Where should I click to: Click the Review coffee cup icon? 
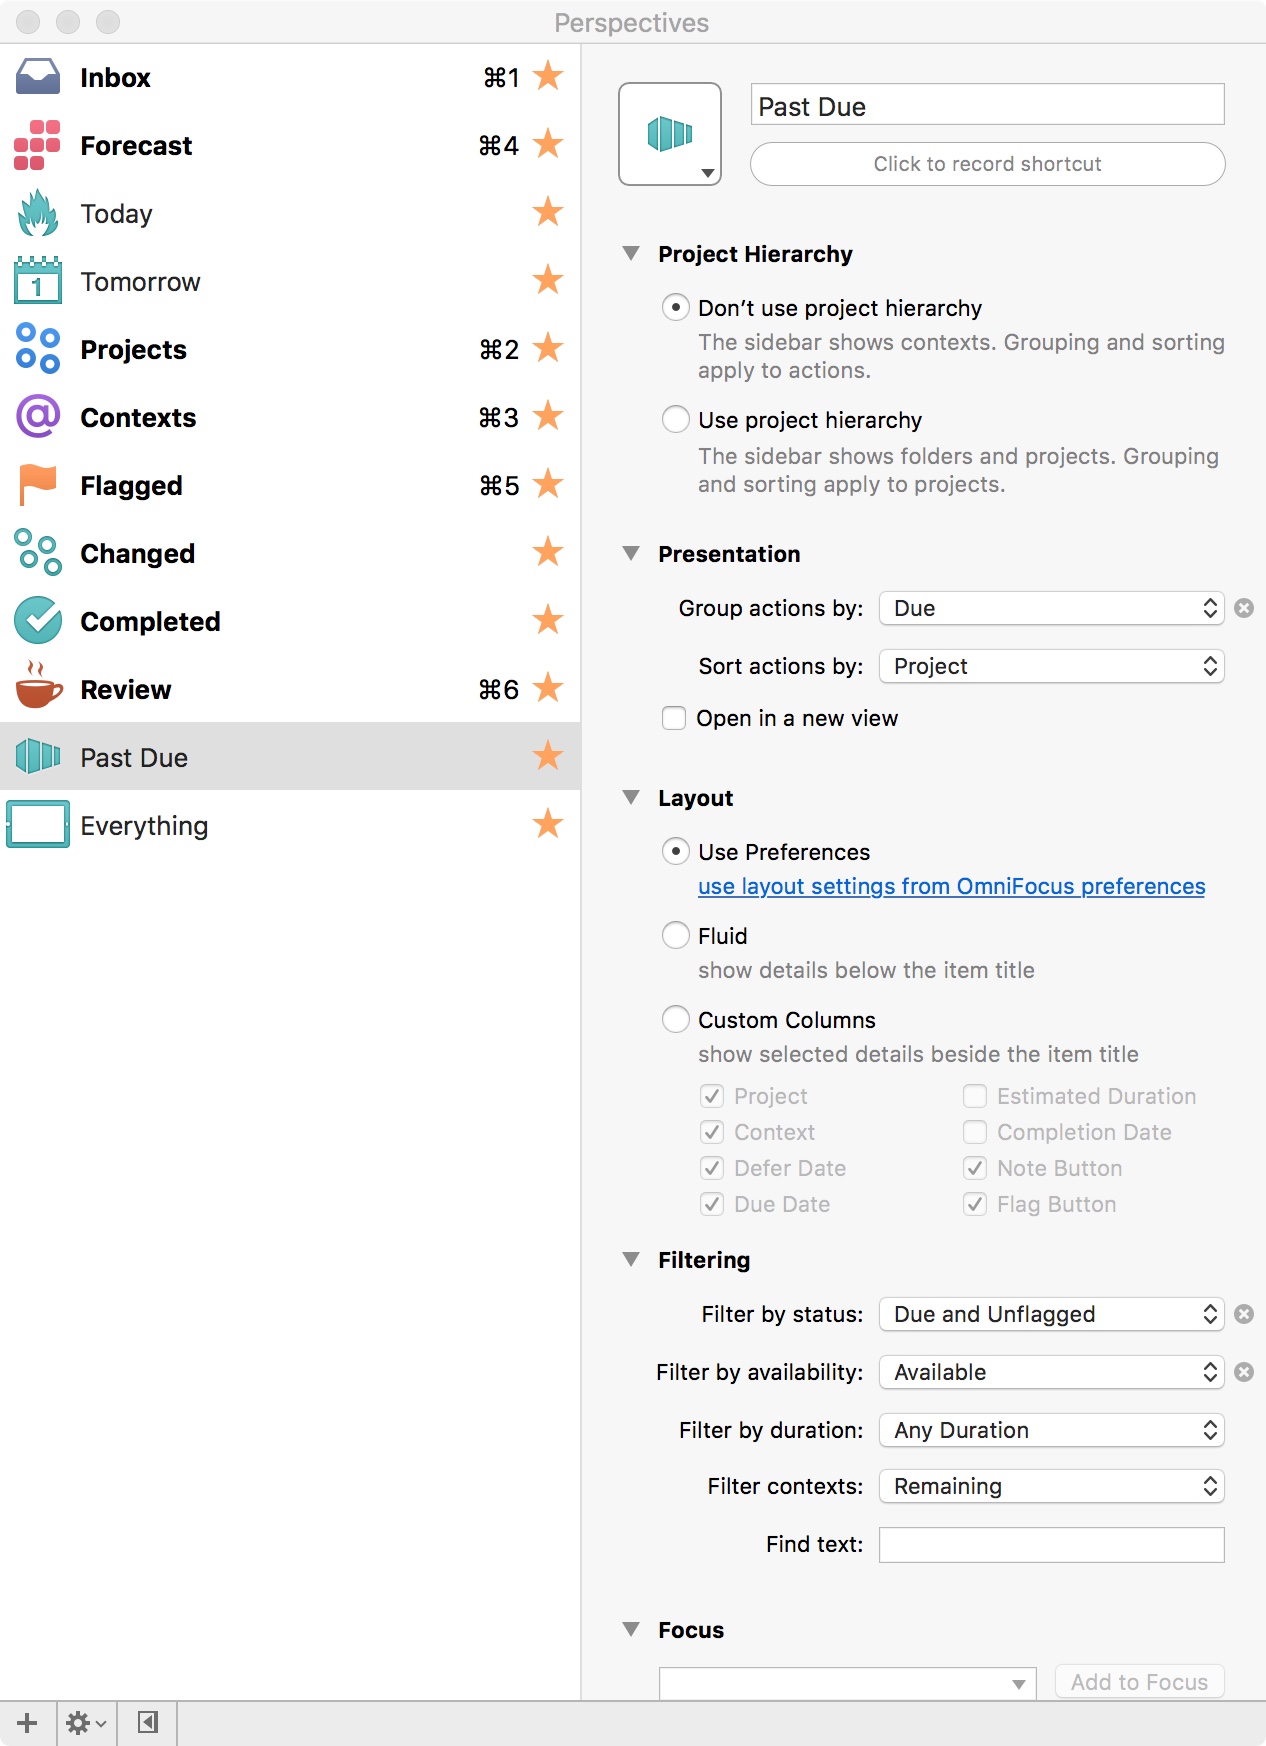pyautogui.click(x=38, y=689)
